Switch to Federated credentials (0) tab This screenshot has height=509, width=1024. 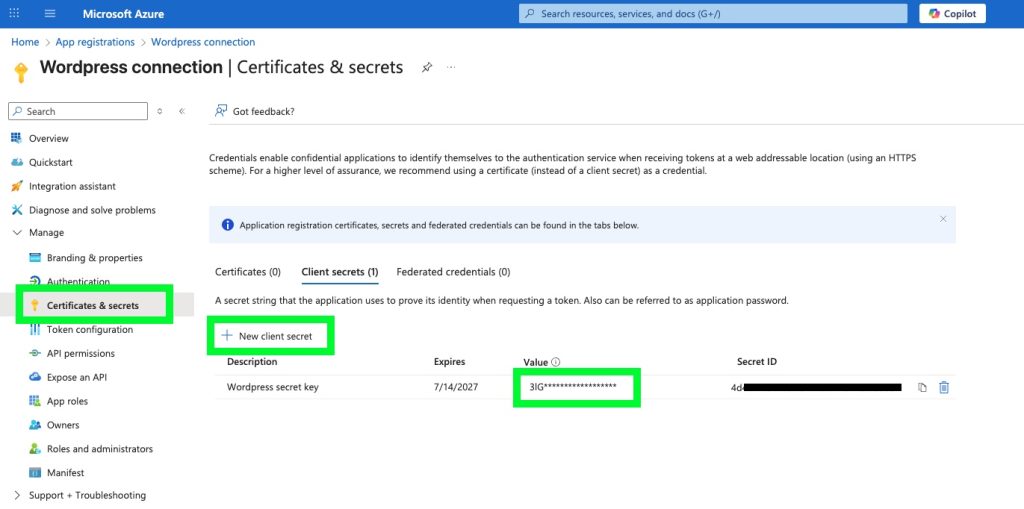tap(453, 272)
